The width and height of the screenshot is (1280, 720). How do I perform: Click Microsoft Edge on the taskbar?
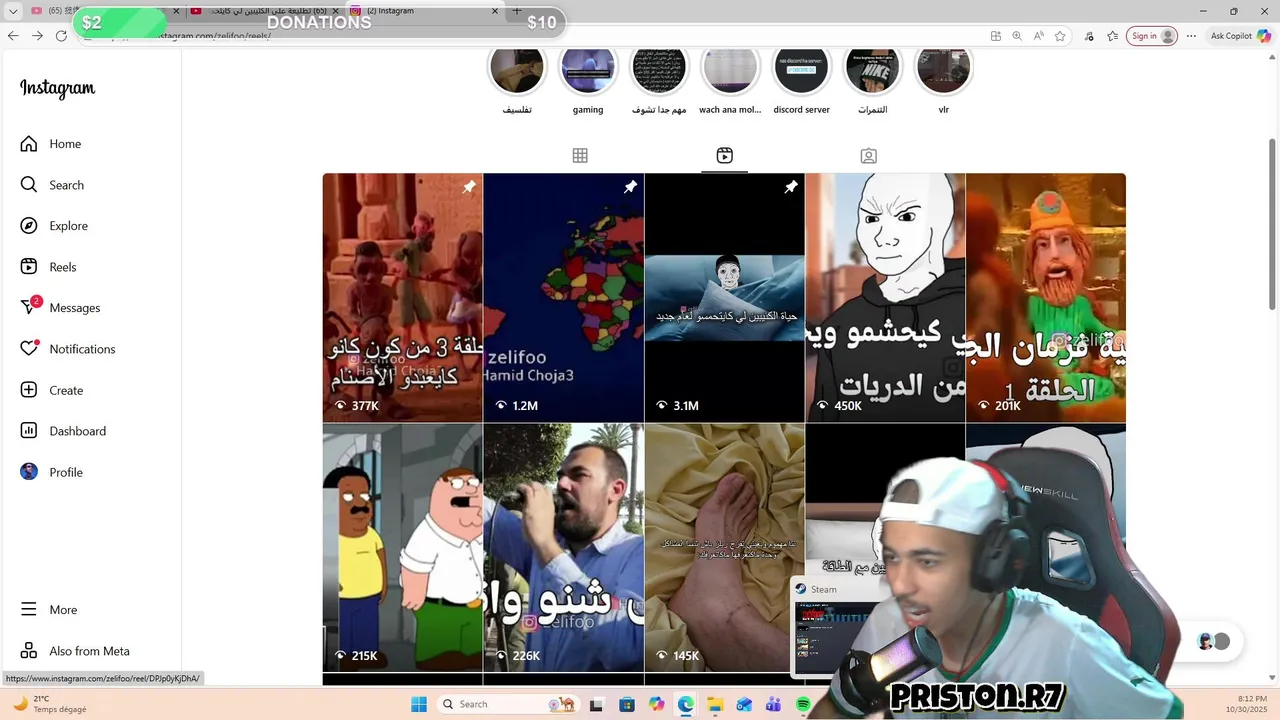685,704
